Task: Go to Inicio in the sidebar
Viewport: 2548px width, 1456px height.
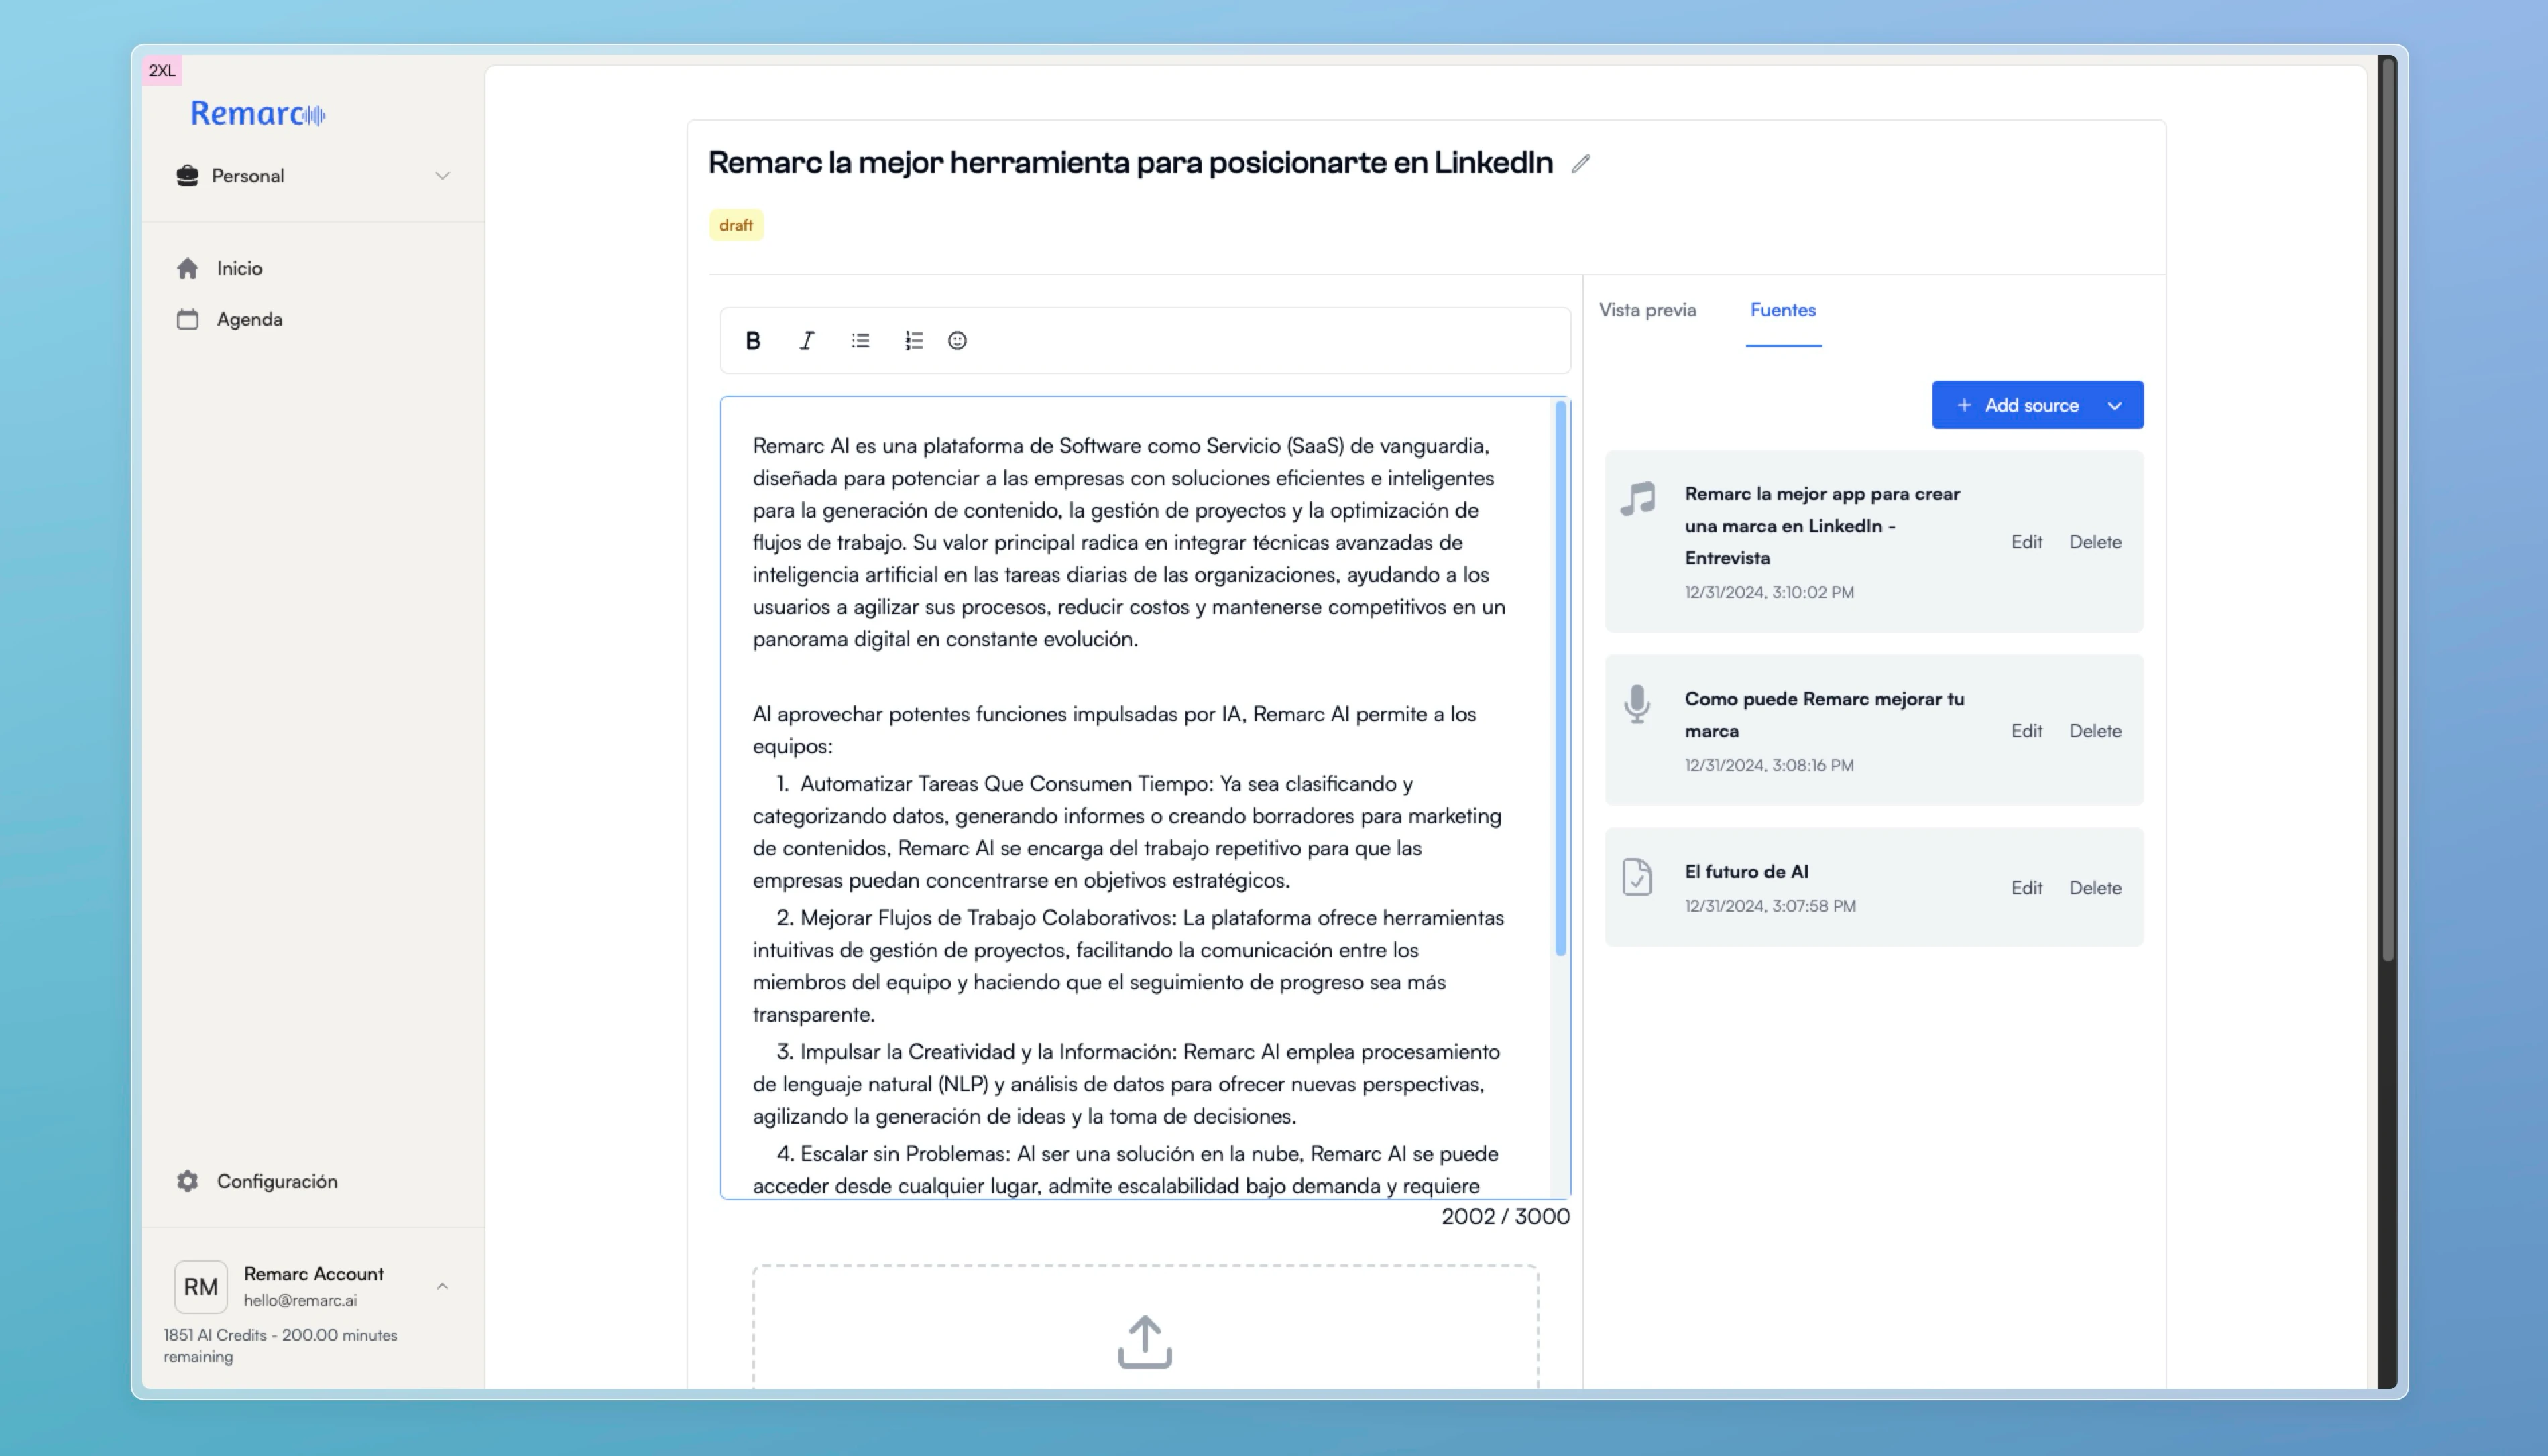Action: (x=239, y=268)
